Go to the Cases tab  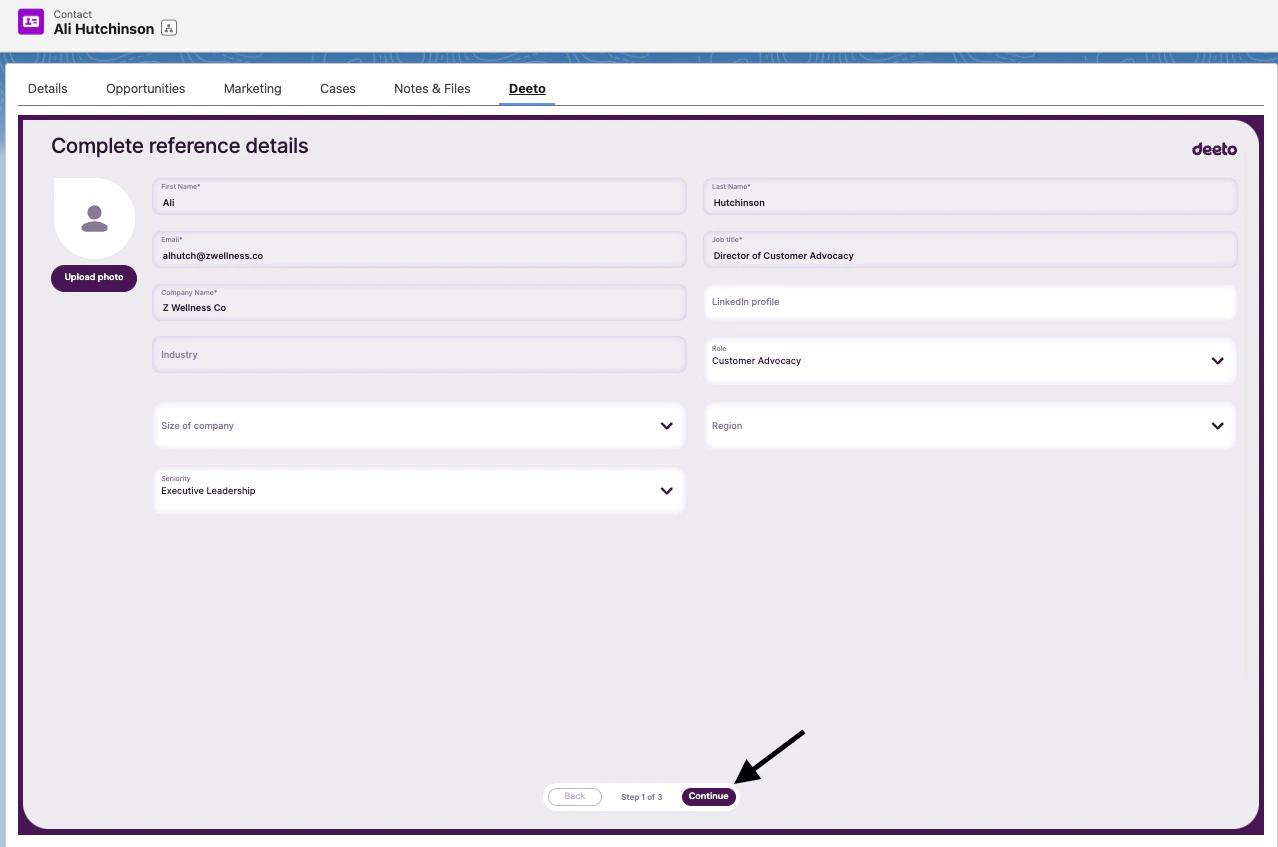tap(338, 88)
